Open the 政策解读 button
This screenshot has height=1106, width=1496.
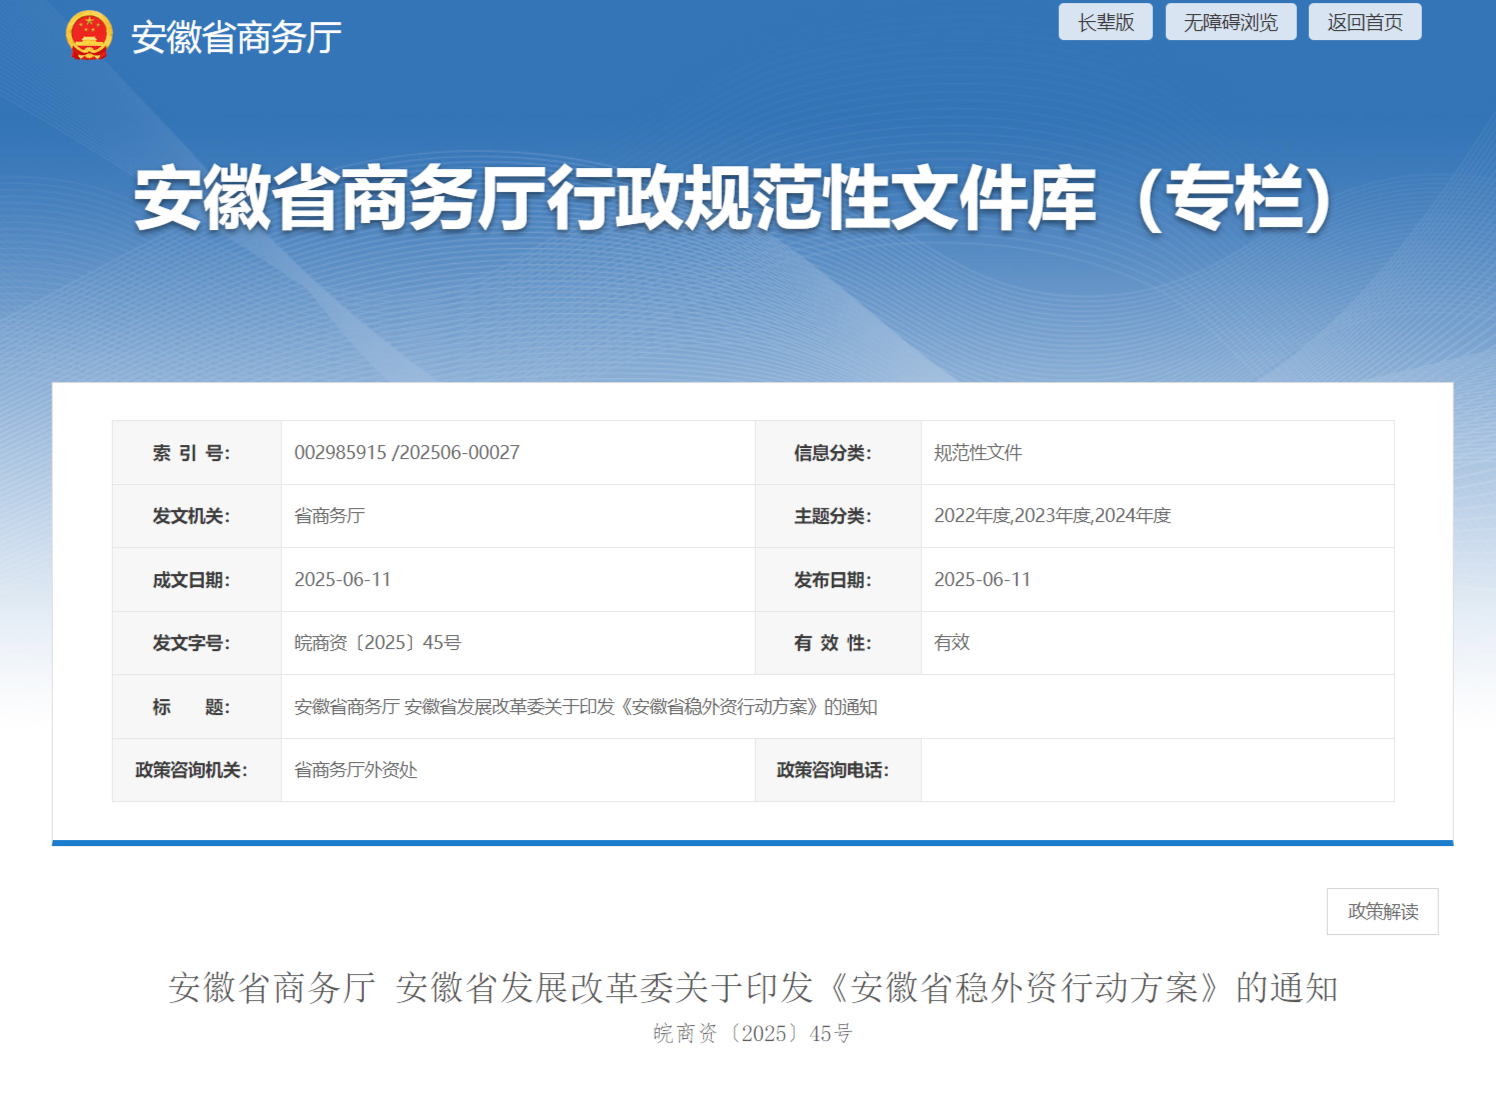pyautogui.click(x=1382, y=911)
